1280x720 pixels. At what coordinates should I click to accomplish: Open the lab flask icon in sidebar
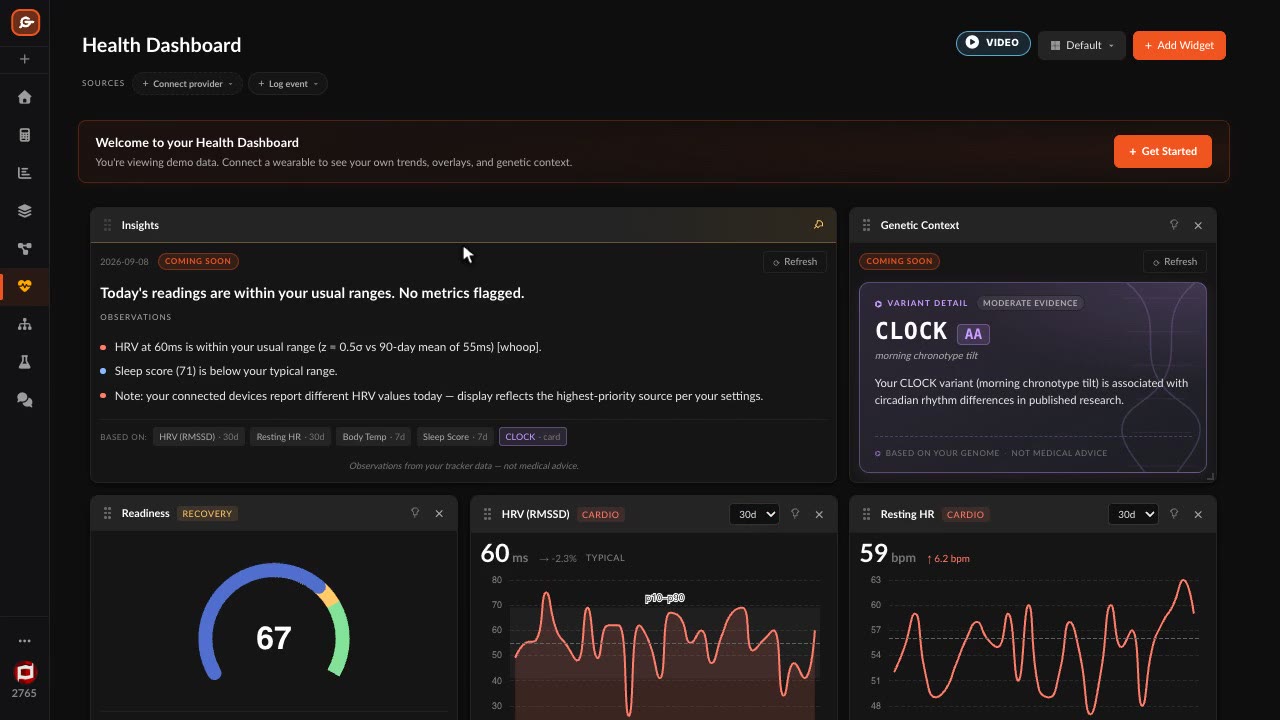point(25,362)
